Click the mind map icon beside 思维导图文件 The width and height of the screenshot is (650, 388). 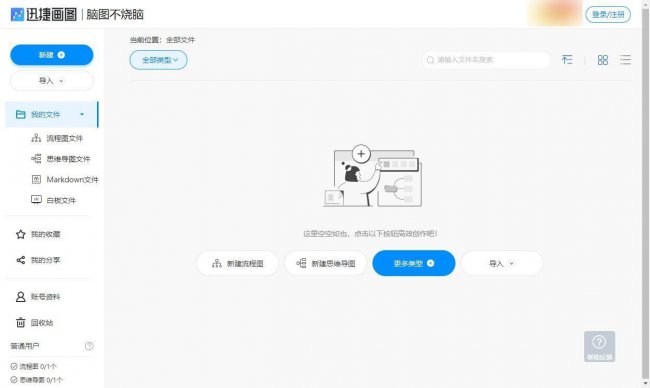click(x=36, y=159)
